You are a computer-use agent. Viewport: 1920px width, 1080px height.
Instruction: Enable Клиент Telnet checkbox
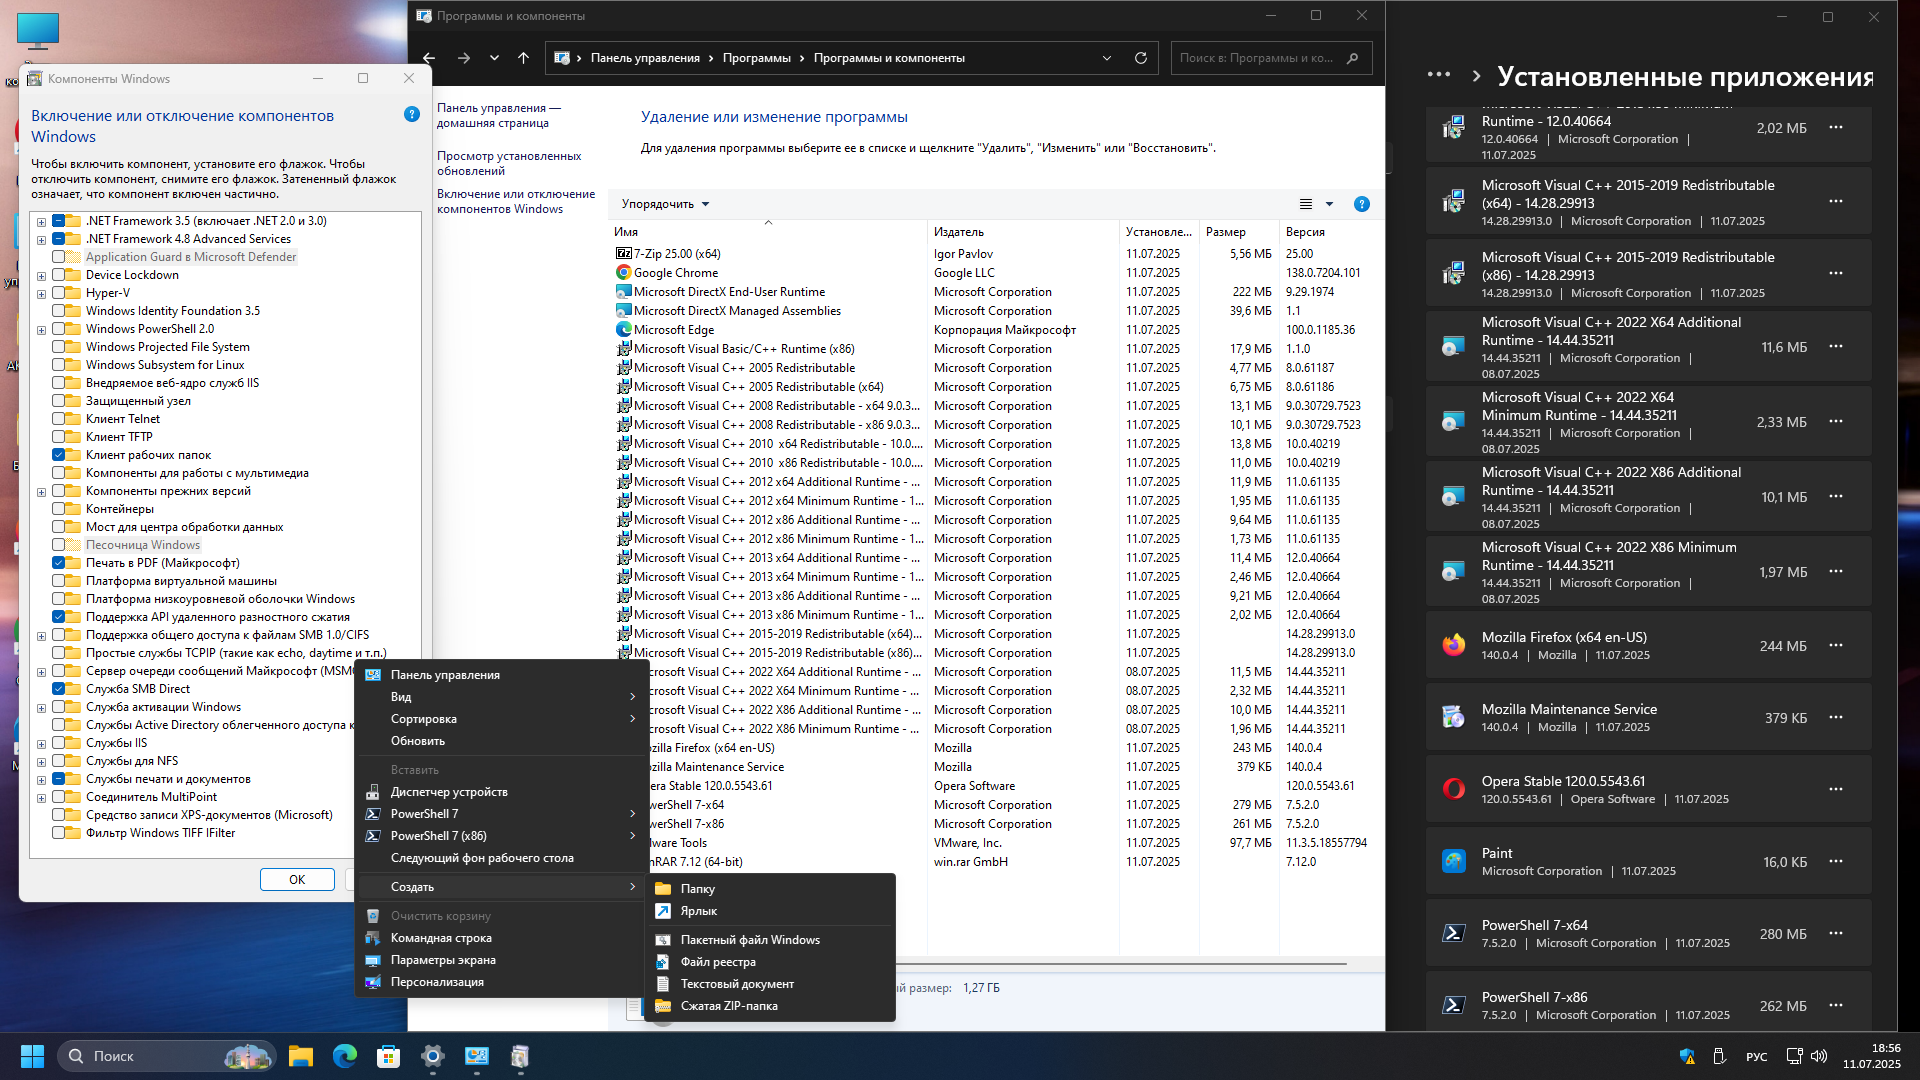[x=58, y=419]
